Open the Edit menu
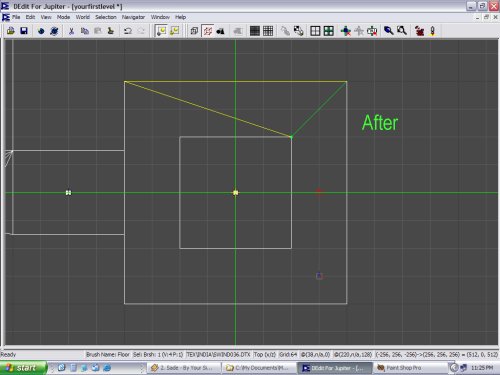Screen dimensions: 500x375 [x=30, y=17]
